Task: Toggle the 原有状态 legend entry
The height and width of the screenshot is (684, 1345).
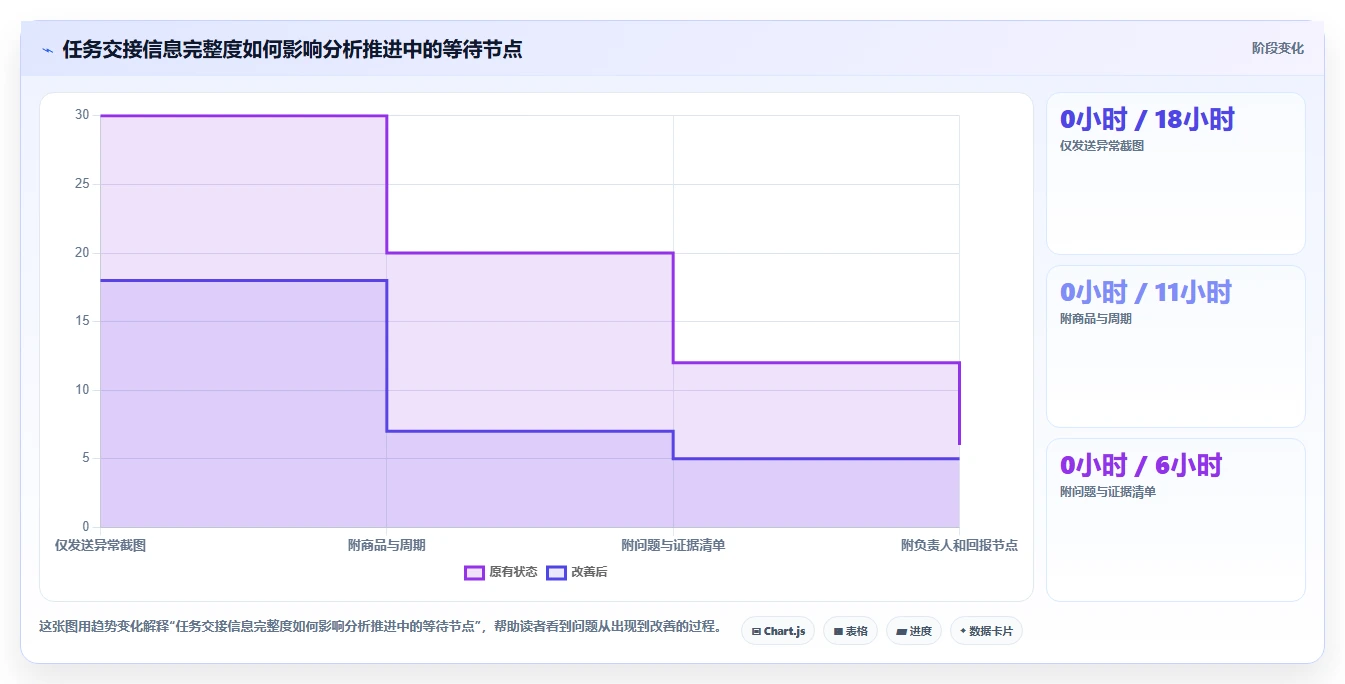Action: coord(501,572)
